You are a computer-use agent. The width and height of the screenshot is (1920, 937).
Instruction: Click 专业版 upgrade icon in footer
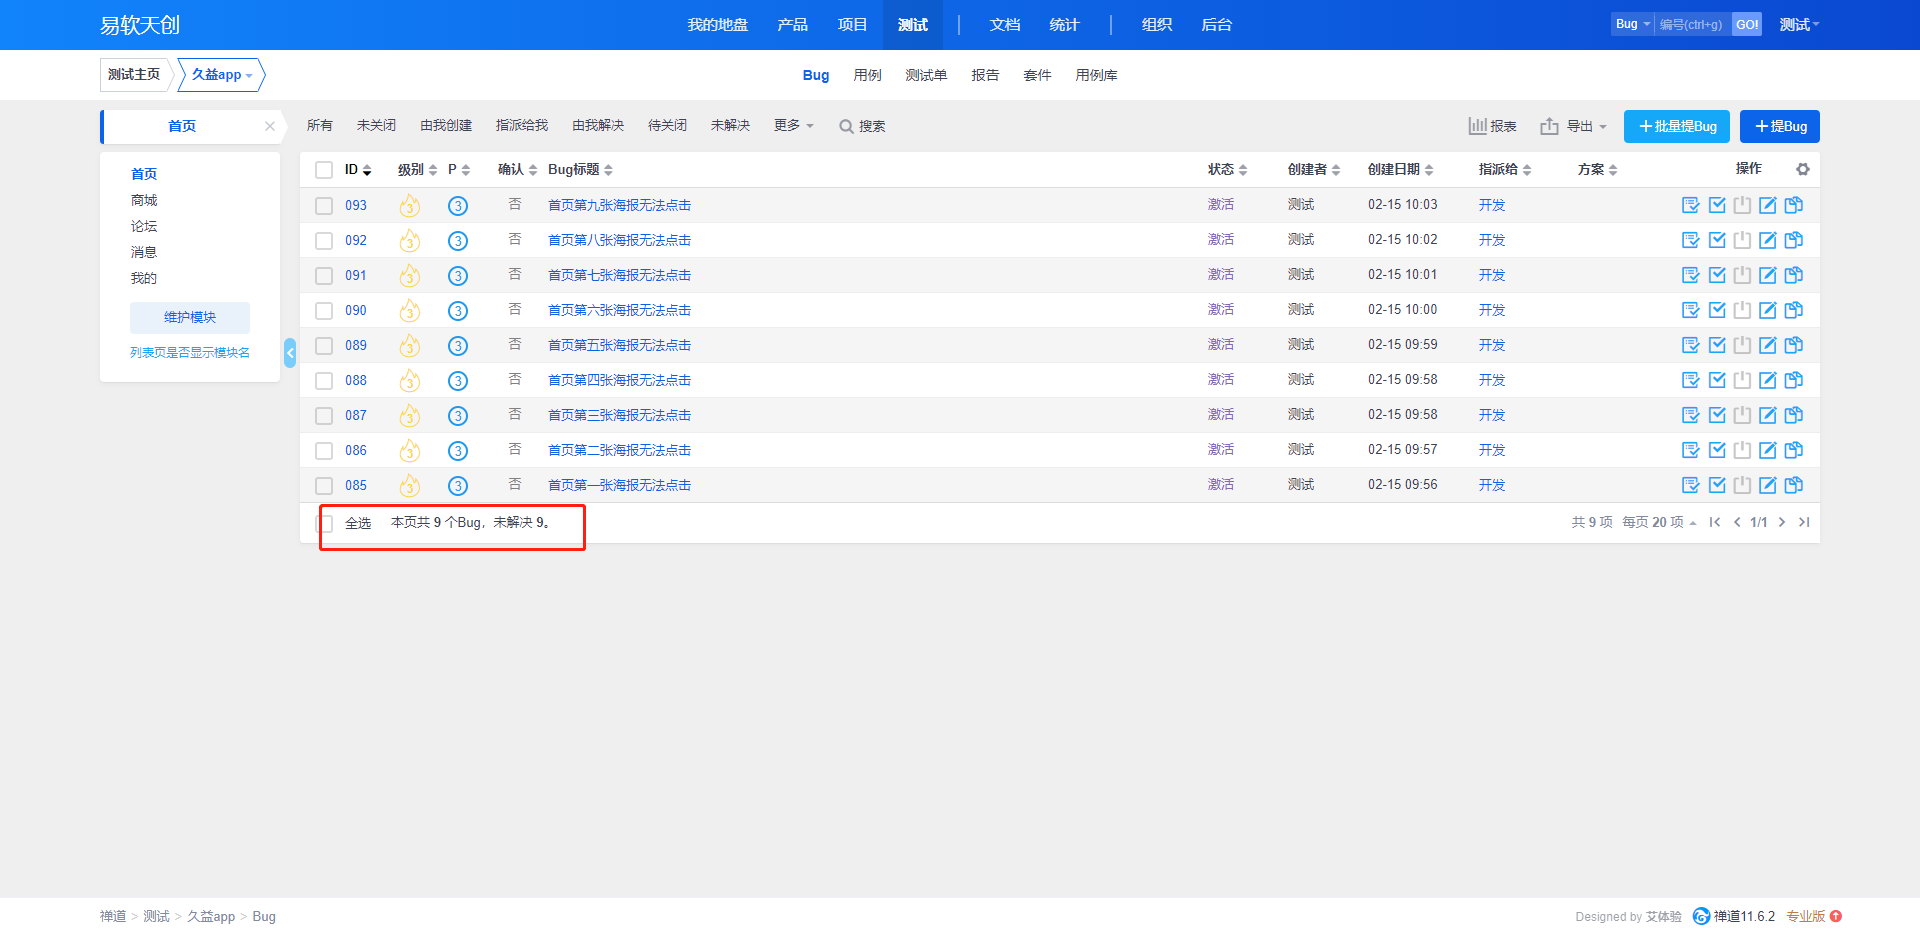click(x=1836, y=916)
